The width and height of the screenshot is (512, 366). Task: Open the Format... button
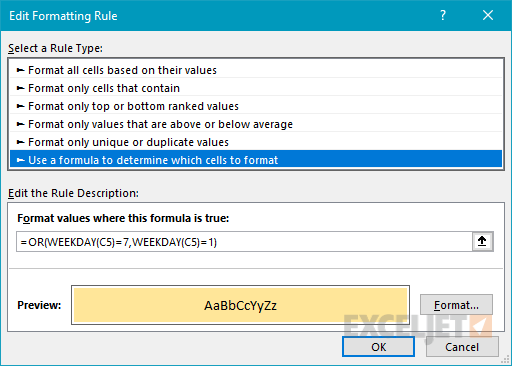[x=456, y=305]
